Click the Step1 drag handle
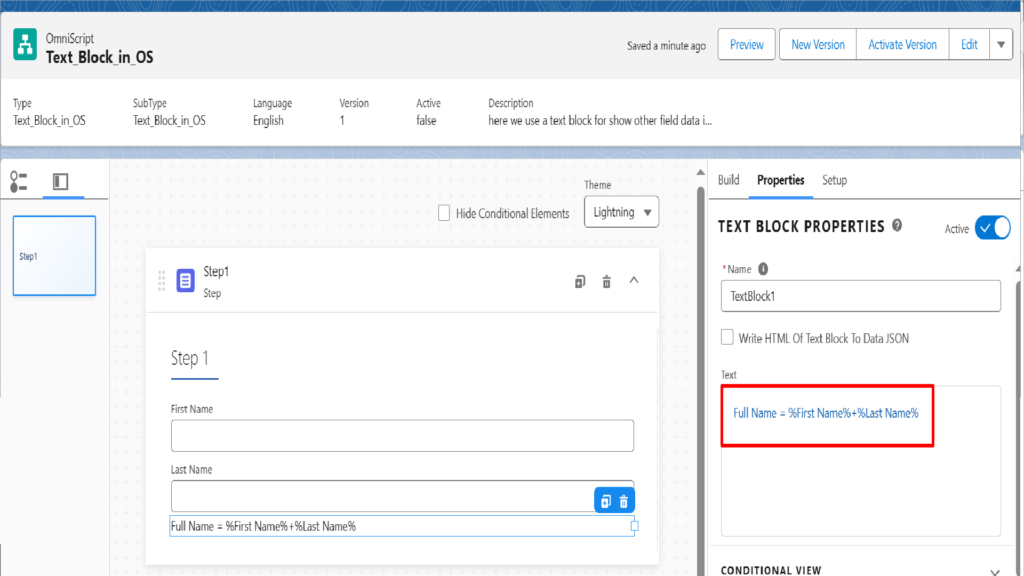The width and height of the screenshot is (1024, 576). (x=161, y=281)
